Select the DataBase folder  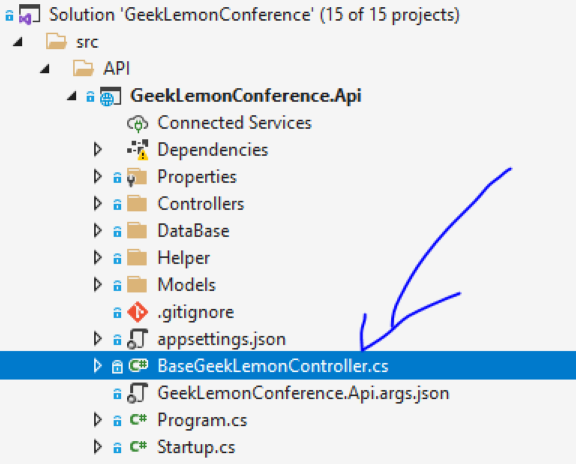[x=194, y=231]
